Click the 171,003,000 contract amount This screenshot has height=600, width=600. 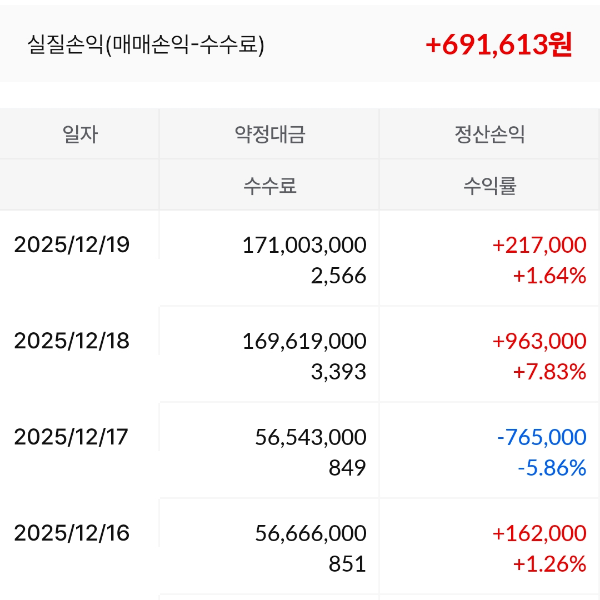[x=304, y=244]
